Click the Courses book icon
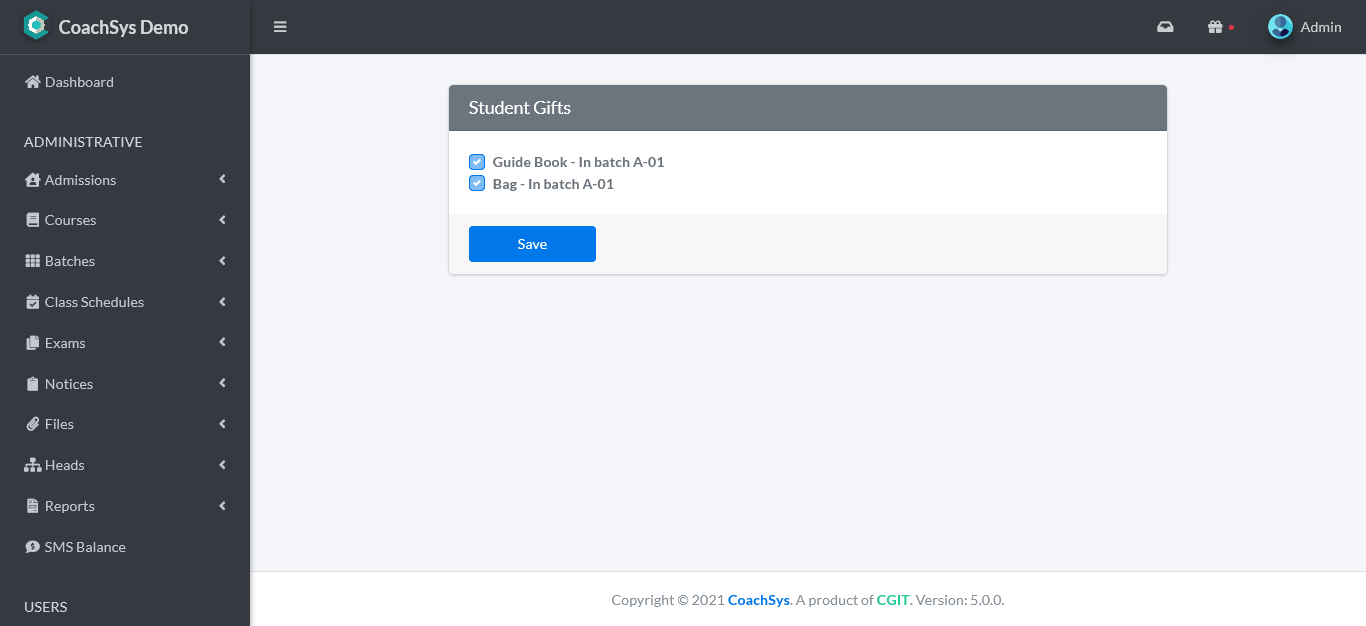 click(33, 220)
